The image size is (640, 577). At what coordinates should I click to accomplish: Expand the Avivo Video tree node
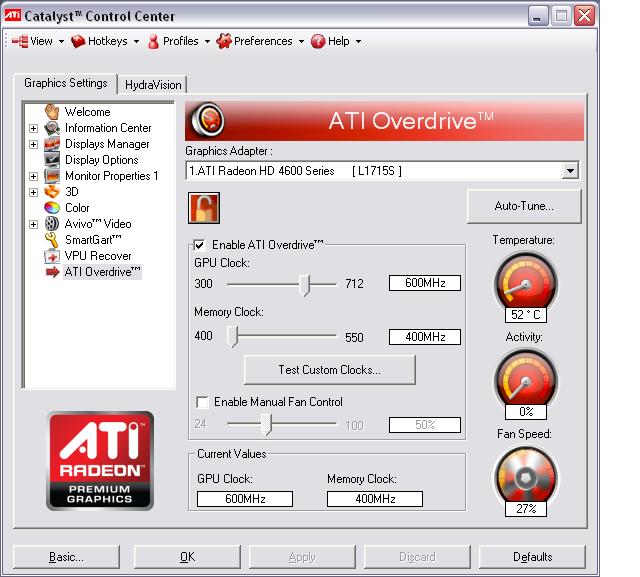(34, 224)
